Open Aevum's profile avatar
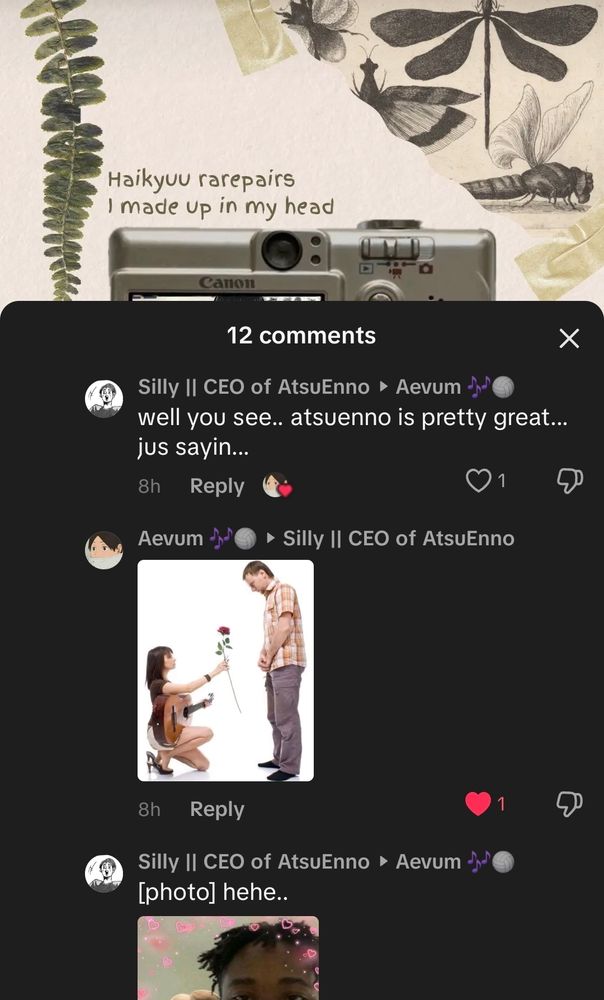The image size is (604, 1000). pyautogui.click(x=104, y=550)
